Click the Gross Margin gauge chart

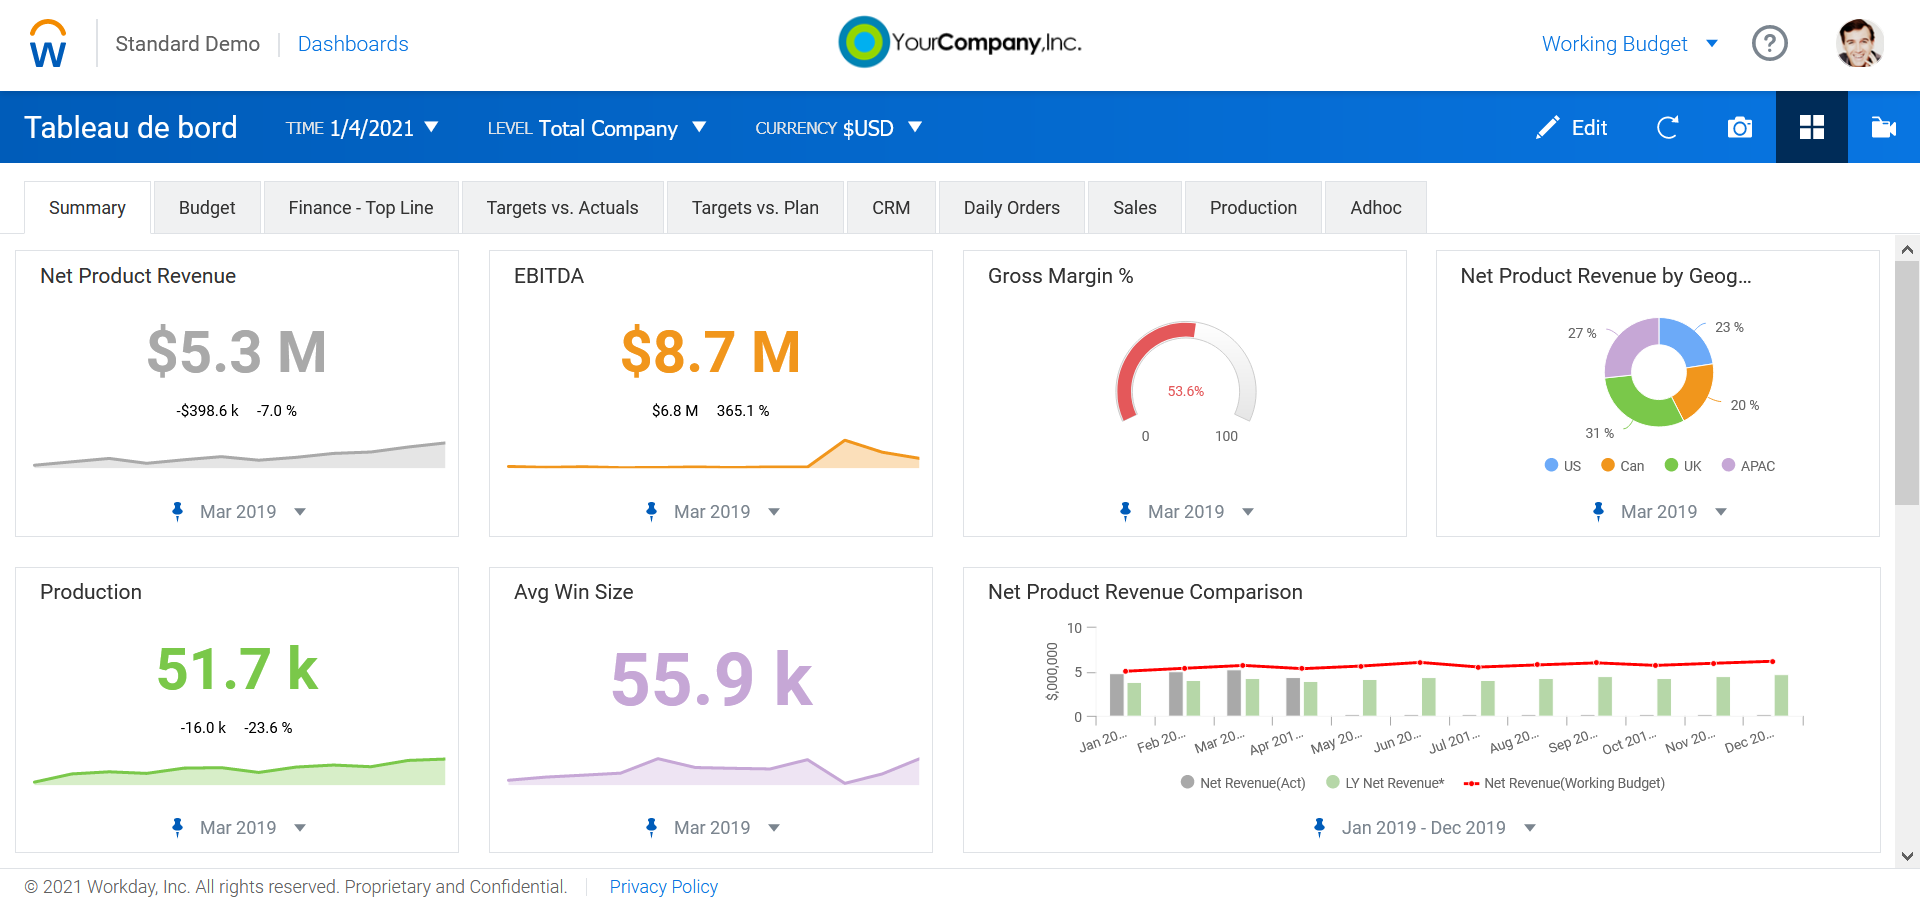[x=1185, y=375]
